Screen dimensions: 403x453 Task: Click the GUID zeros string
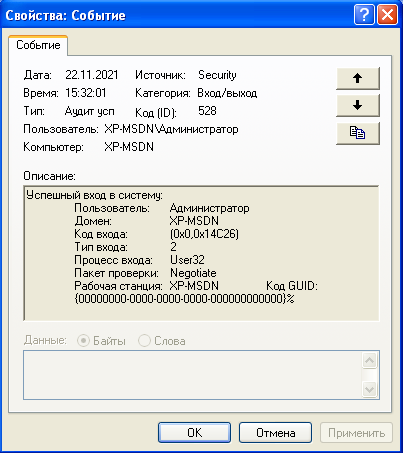[184, 299]
